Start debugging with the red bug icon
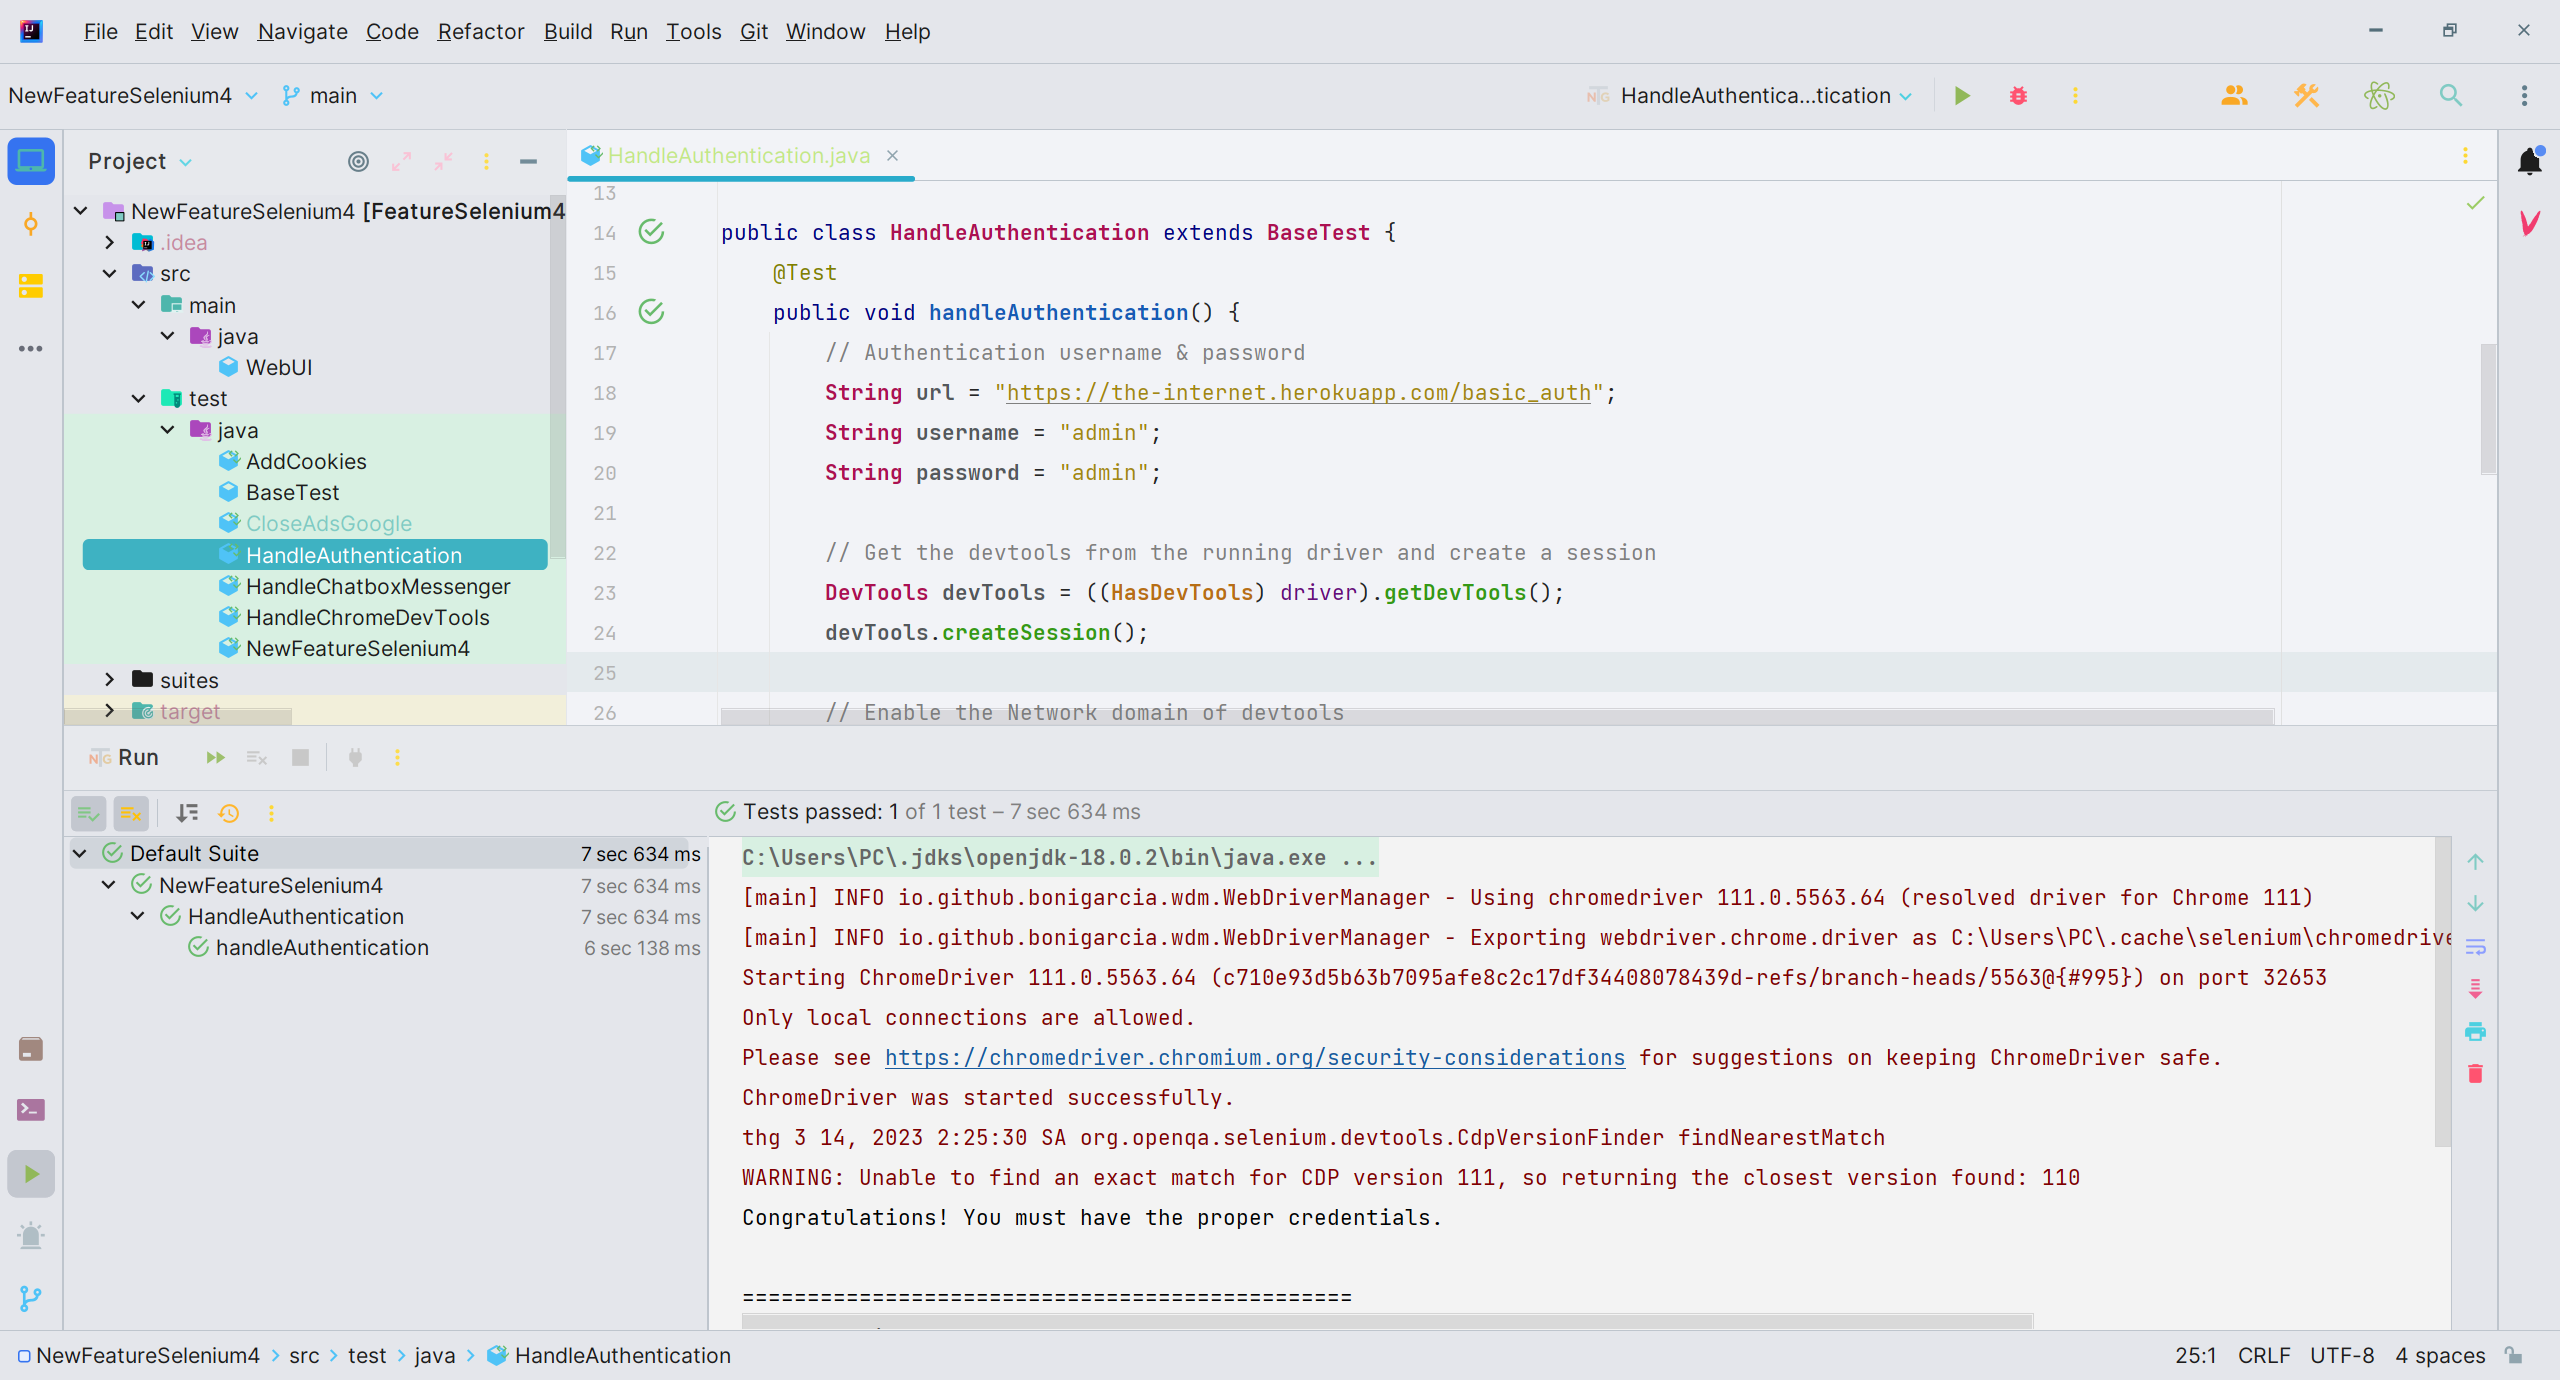Screen dimensions: 2560x1380 [x=2018, y=95]
